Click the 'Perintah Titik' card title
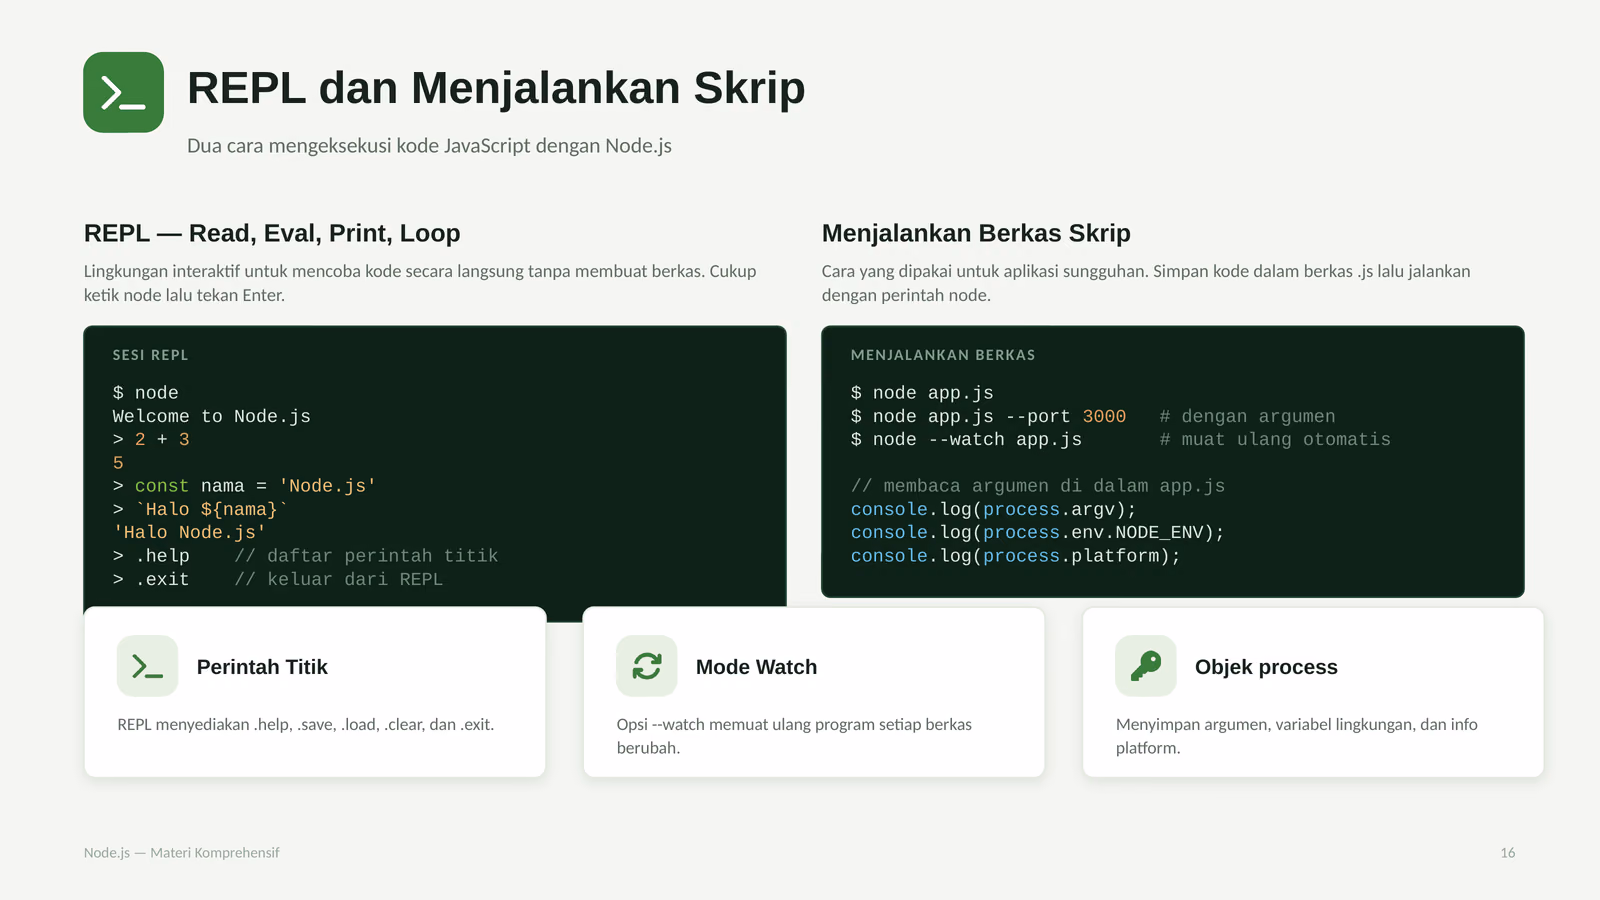 tap(262, 667)
